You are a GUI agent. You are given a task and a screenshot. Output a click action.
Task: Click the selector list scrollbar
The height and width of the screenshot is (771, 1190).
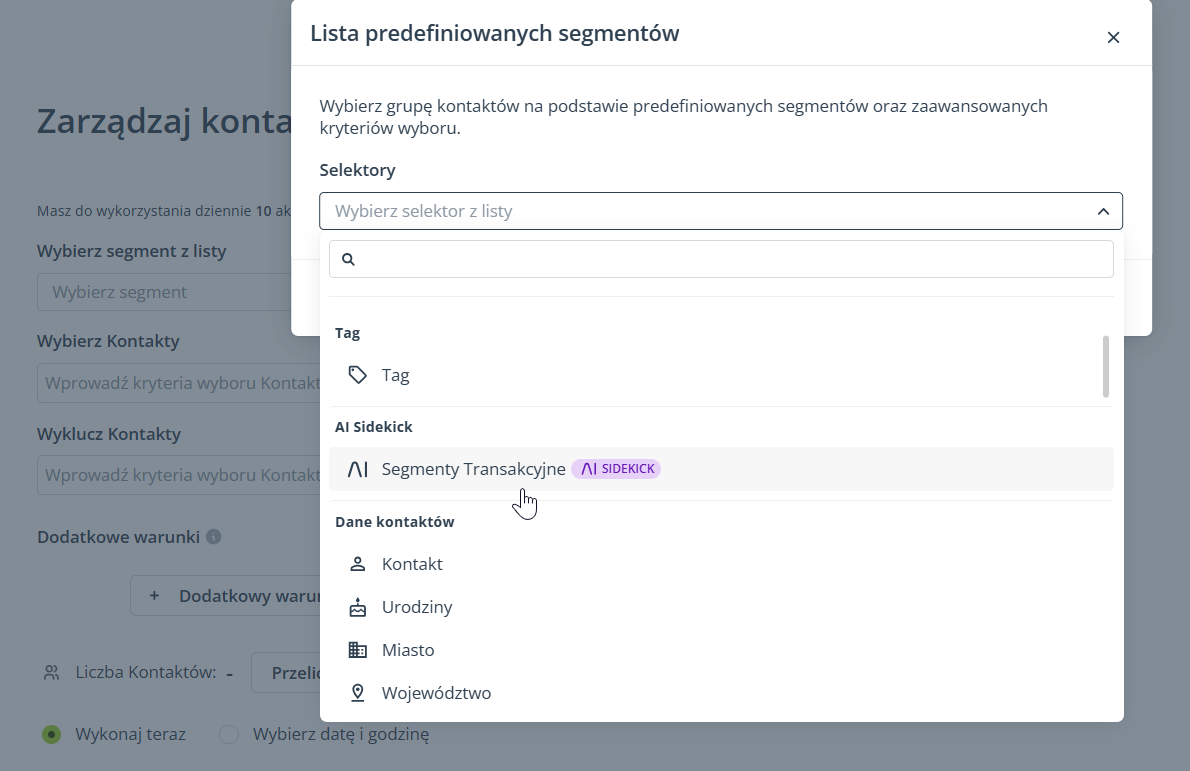[1105, 366]
